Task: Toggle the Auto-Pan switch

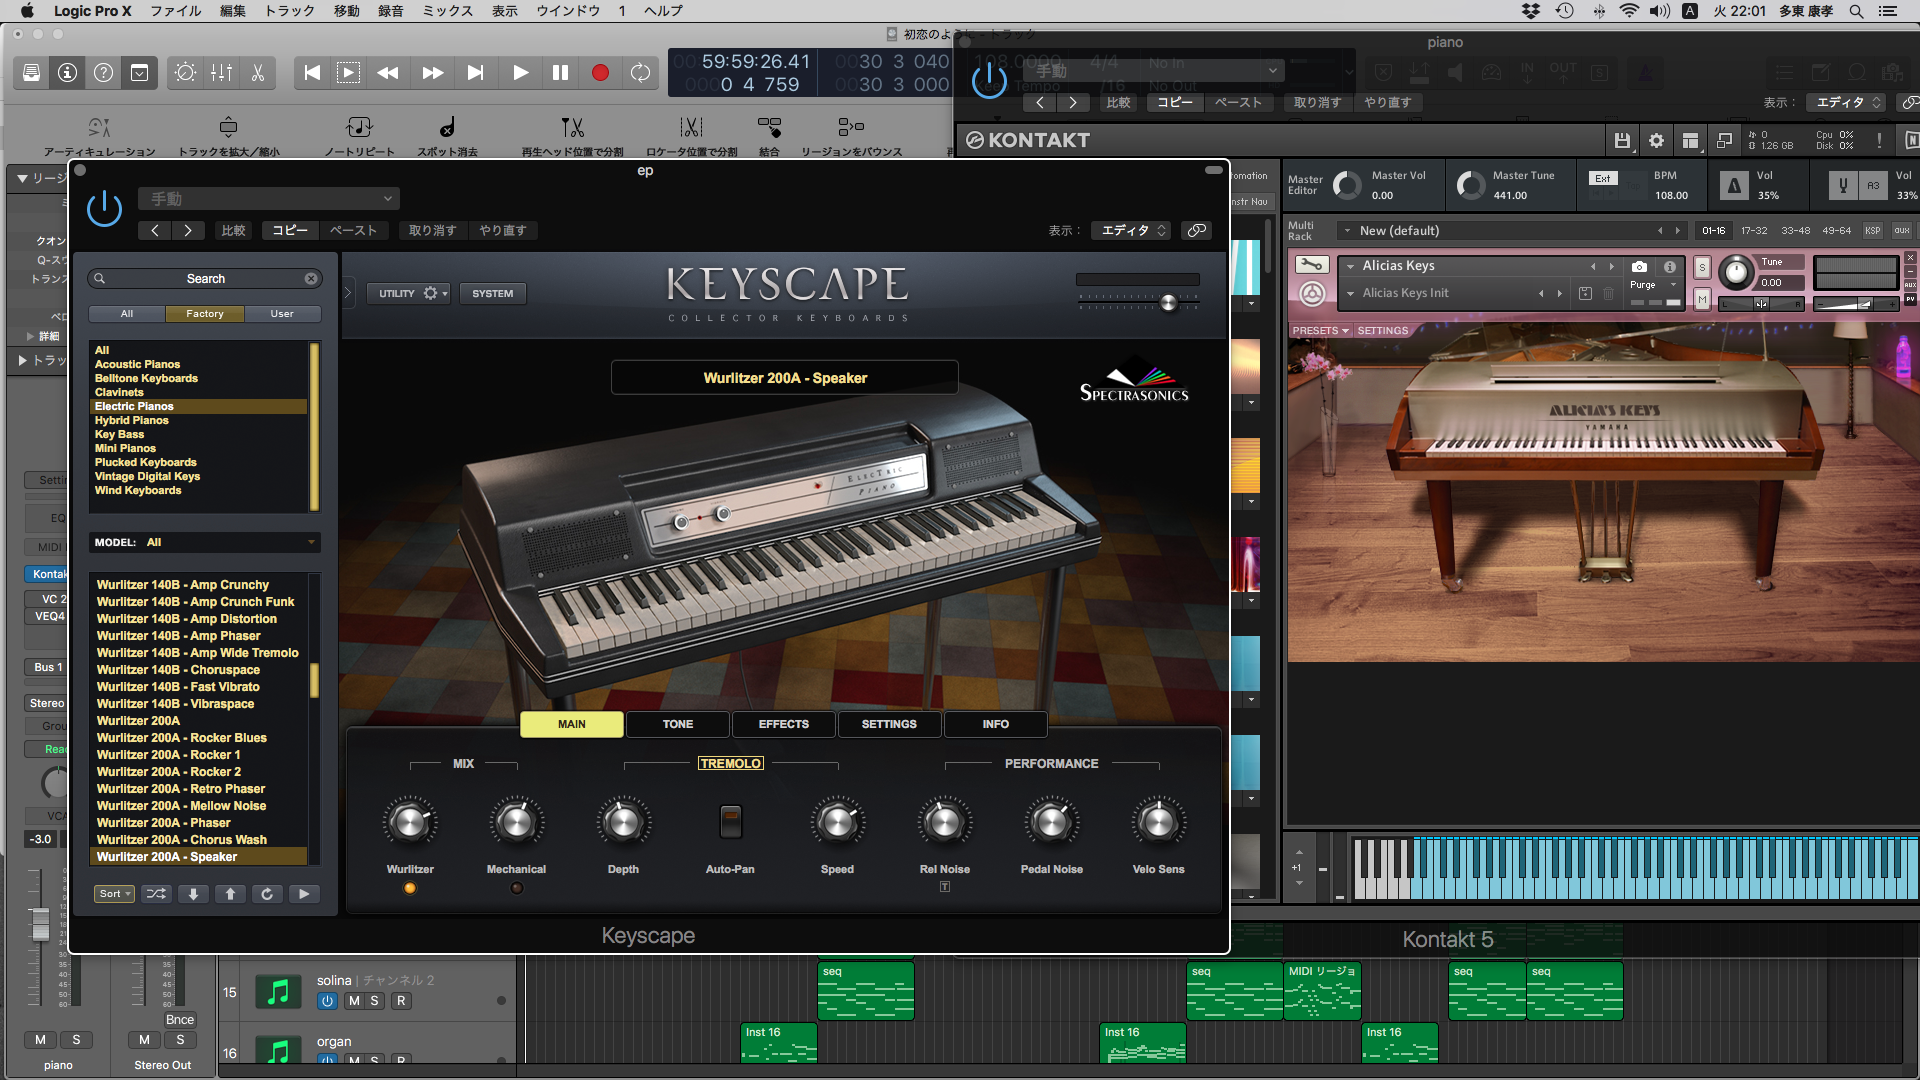Action: click(730, 822)
